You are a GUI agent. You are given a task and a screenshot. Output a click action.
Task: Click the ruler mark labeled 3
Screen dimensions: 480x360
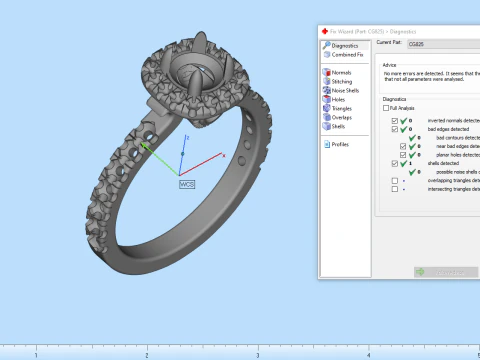click(258, 354)
